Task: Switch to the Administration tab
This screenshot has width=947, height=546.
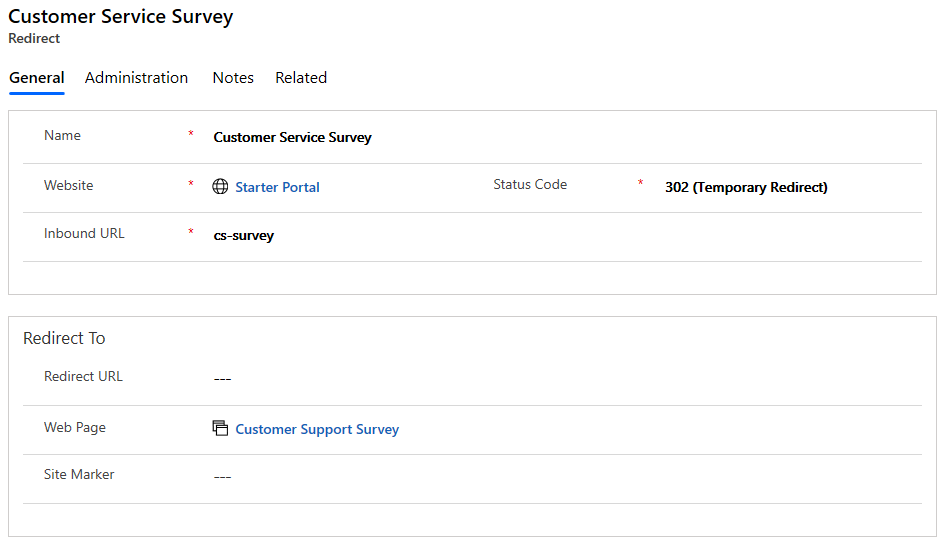Action: (x=136, y=78)
